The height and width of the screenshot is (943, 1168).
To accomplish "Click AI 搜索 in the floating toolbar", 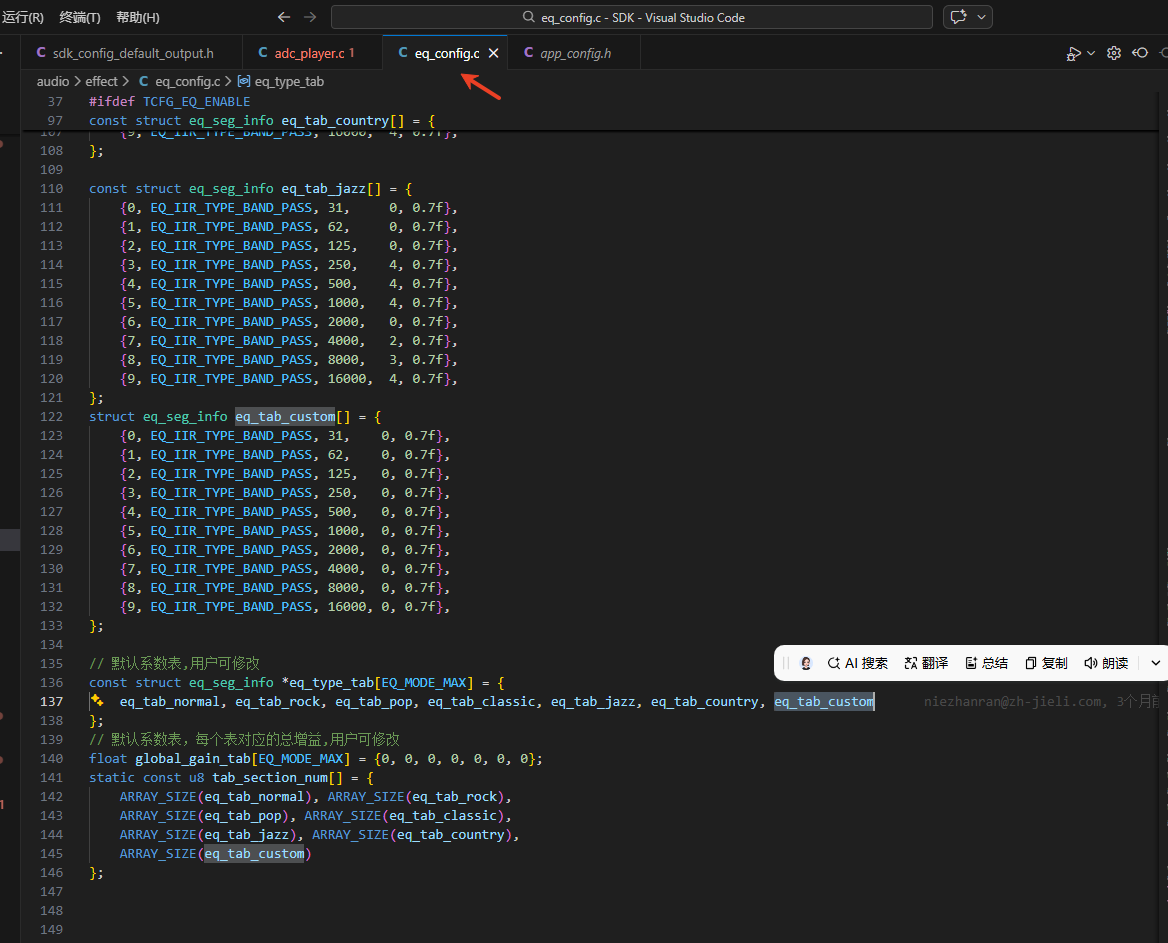I will click(x=857, y=663).
